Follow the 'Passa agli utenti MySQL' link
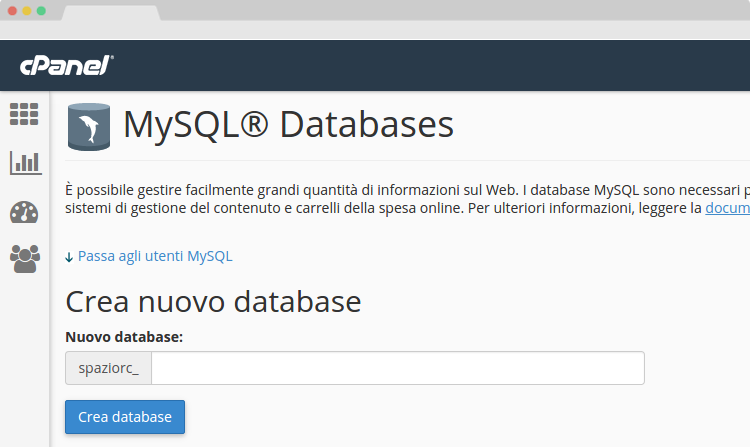750x447 pixels. coord(155,256)
